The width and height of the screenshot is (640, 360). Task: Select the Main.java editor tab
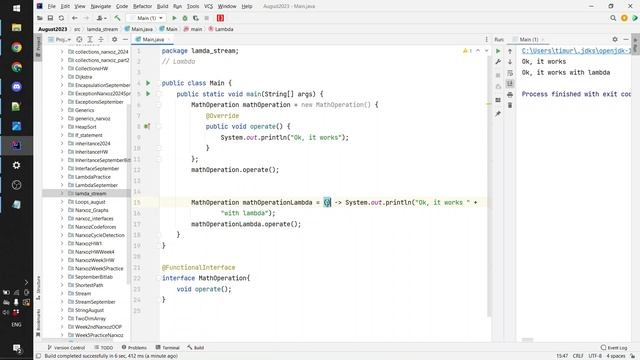(x=152, y=40)
